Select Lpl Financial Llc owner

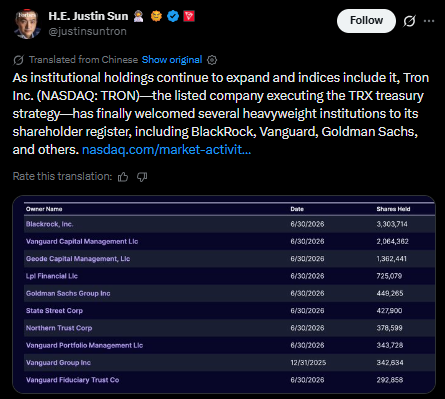tap(52, 276)
